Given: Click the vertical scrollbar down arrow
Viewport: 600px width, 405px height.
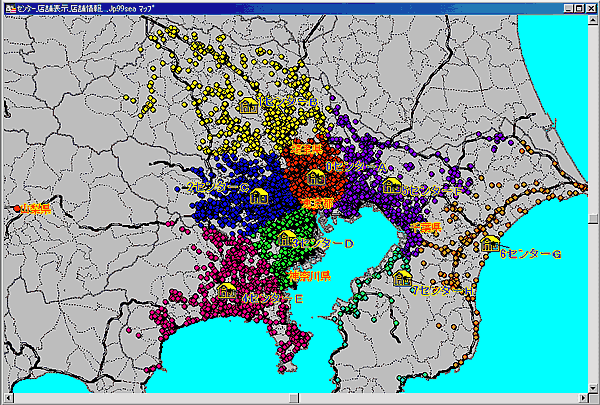Looking at the screenshot, I should [x=593, y=388].
